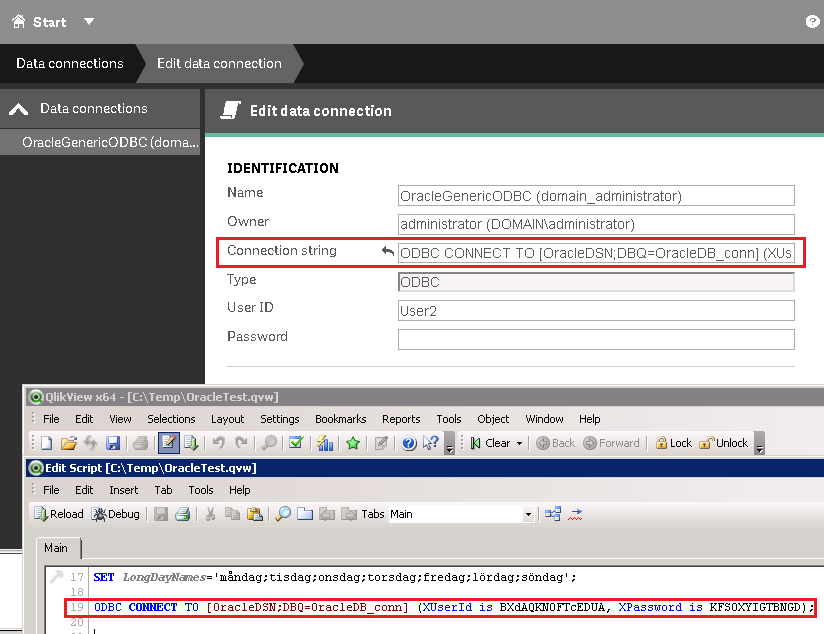The width and height of the screenshot is (824, 634).
Task: Open the Tabs dropdown showing Main
Action: click(x=528, y=514)
